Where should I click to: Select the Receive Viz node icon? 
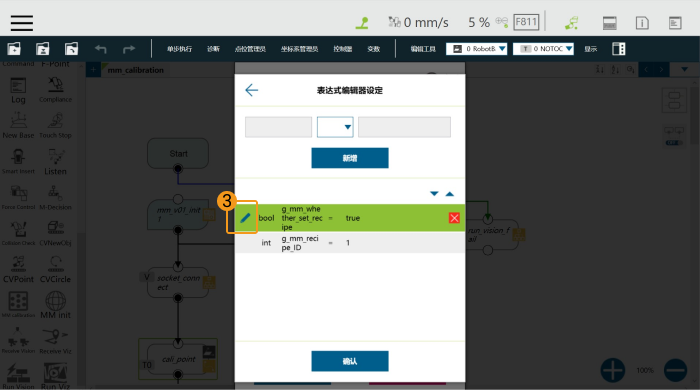[55, 341]
